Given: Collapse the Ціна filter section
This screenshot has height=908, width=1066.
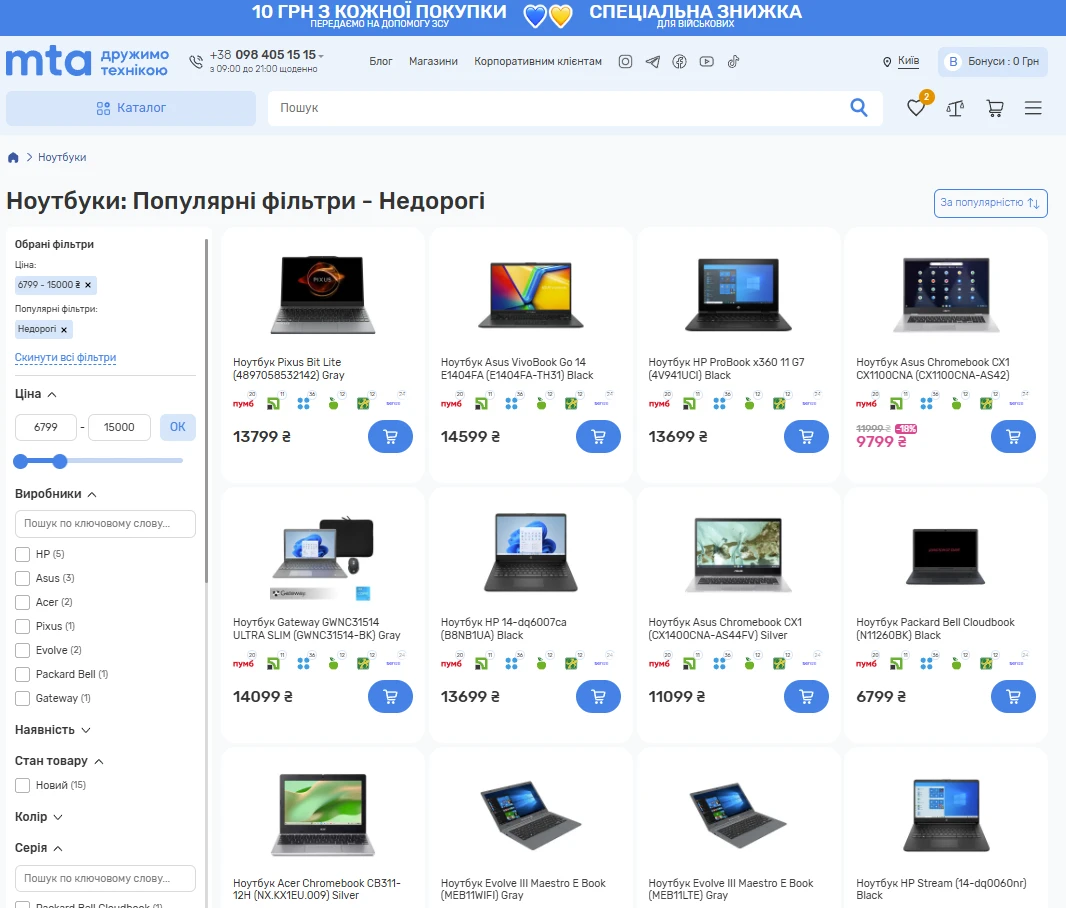Looking at the screenshot, I should tap(35, 394).
